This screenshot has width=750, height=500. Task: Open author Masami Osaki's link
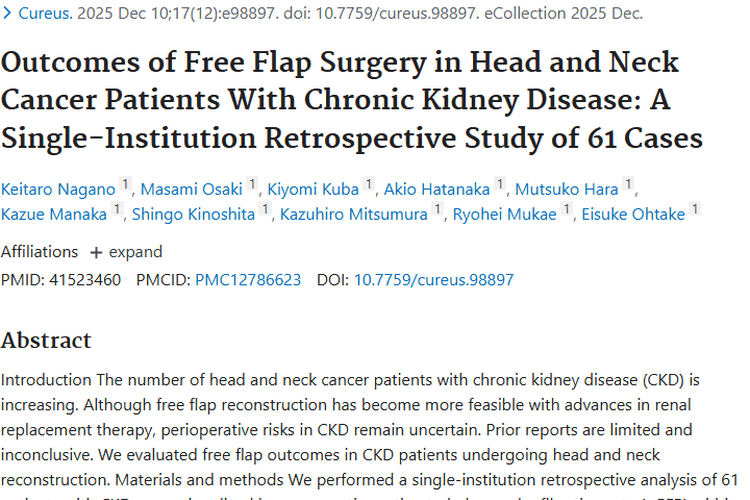(x=191, y=187)
